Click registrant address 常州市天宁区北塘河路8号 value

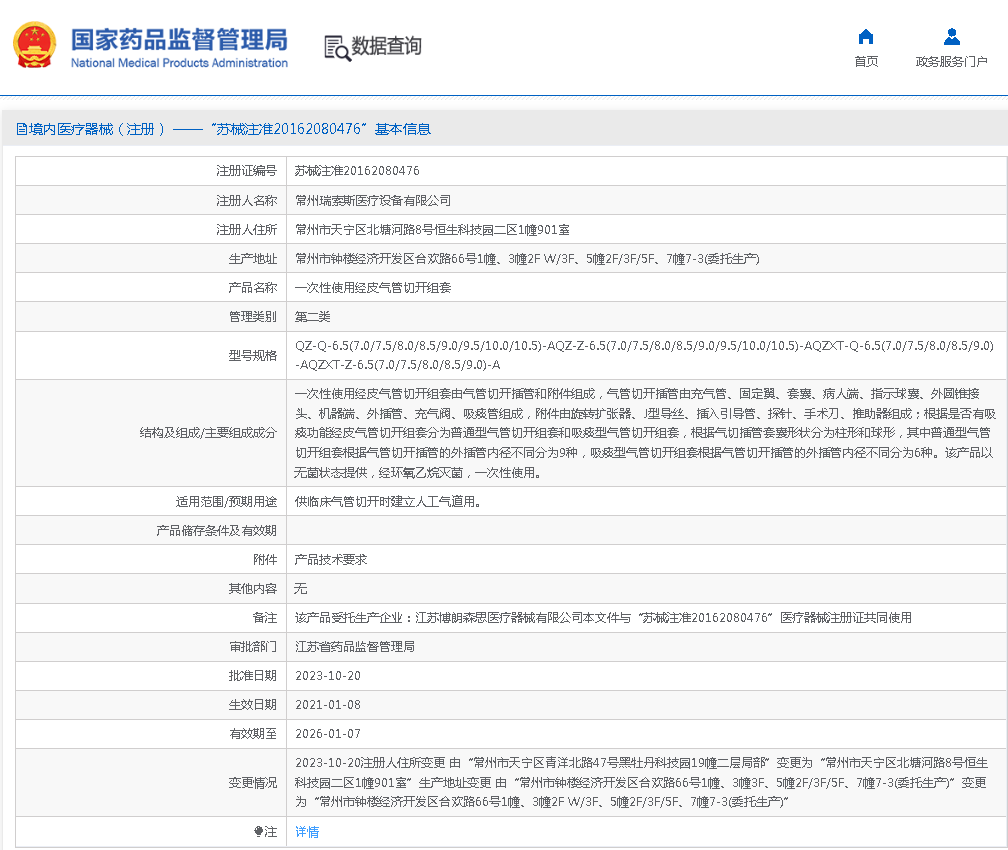pyautogui.click(x=432, y=230)
